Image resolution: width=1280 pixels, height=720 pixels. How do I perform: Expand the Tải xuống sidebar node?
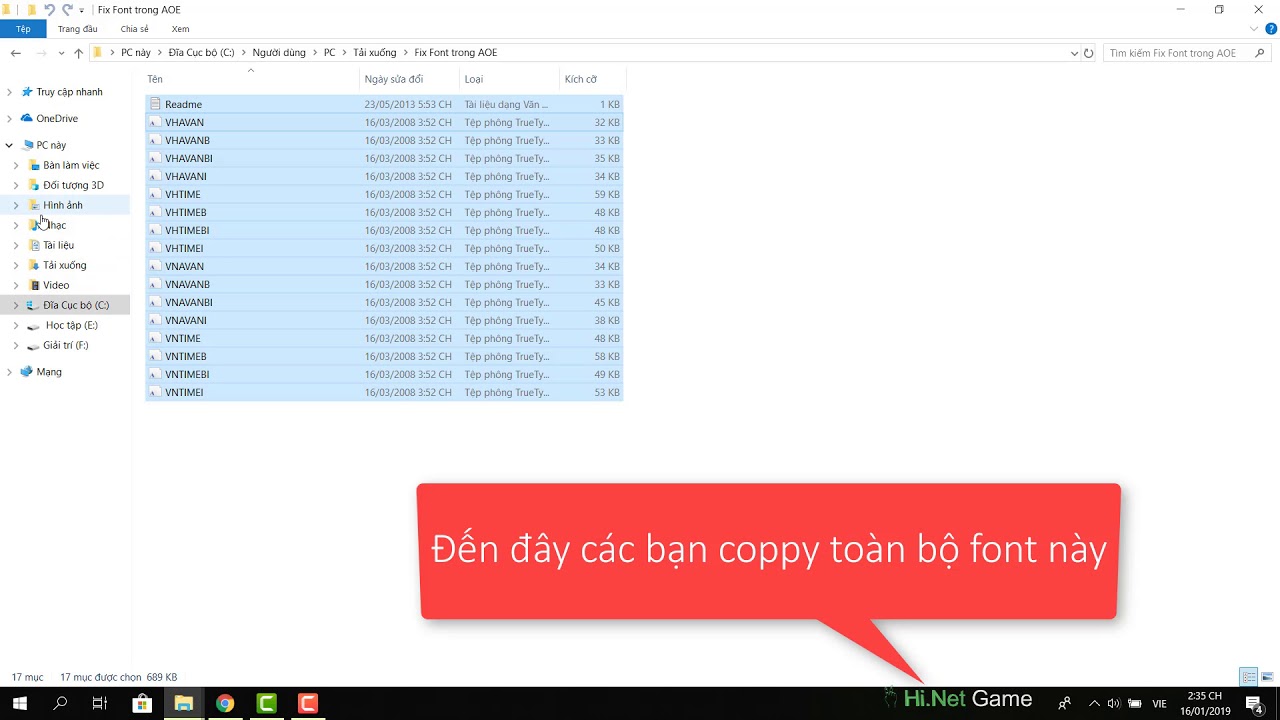[16, 265]
